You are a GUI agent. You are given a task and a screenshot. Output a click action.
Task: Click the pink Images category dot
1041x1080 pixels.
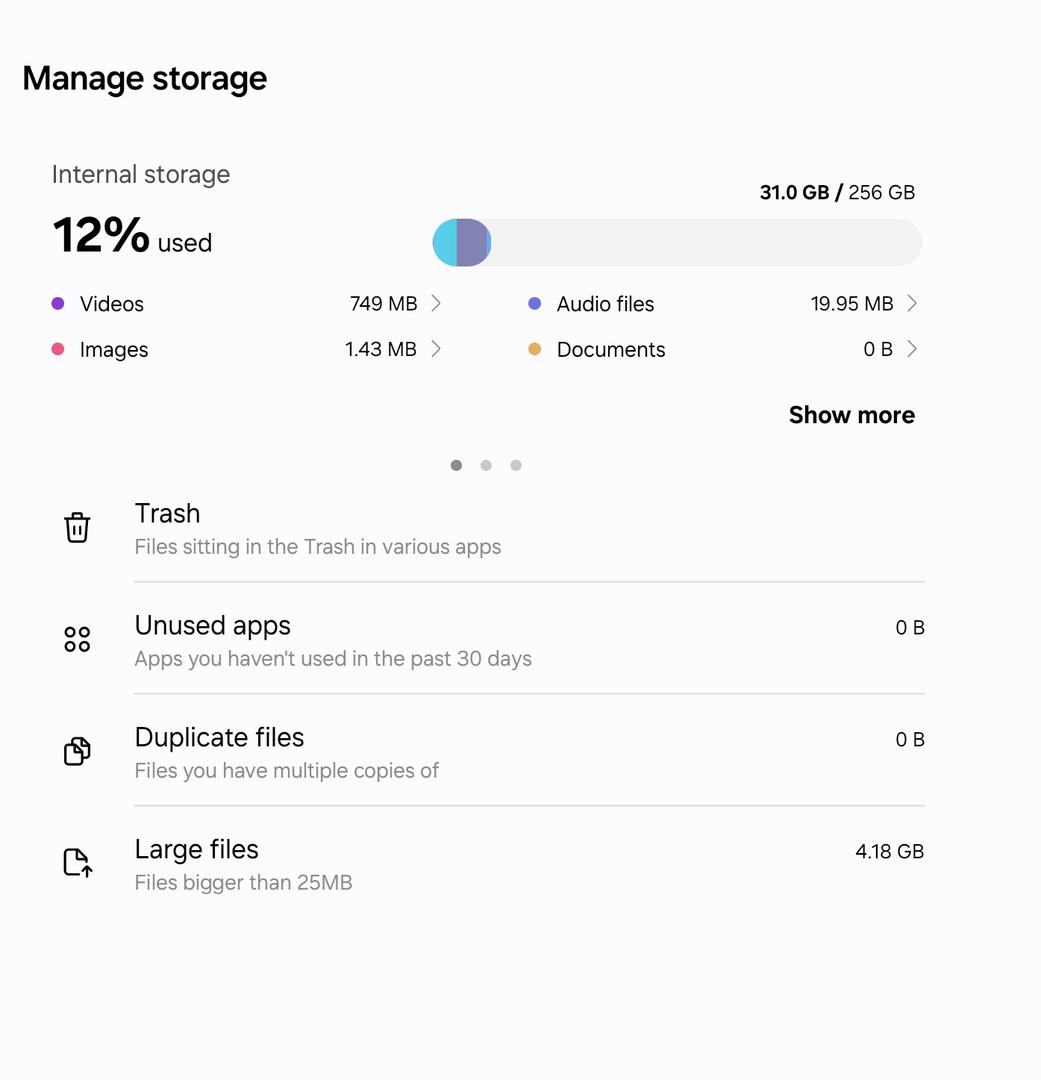click(x=58, y=349)
